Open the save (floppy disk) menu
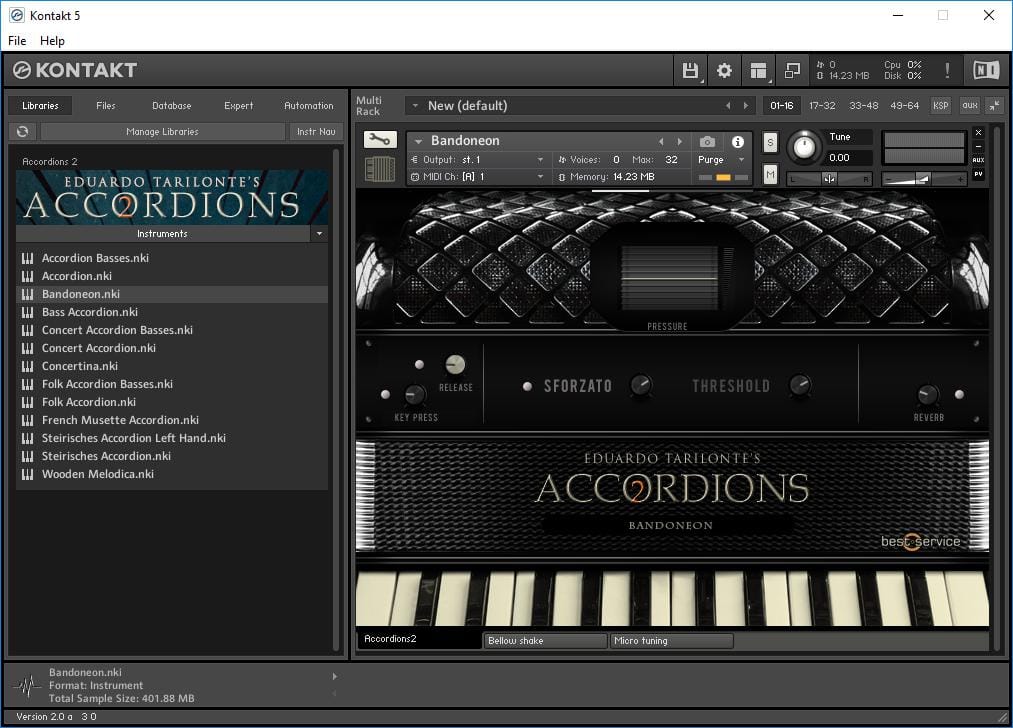 [x=690, y=70]
